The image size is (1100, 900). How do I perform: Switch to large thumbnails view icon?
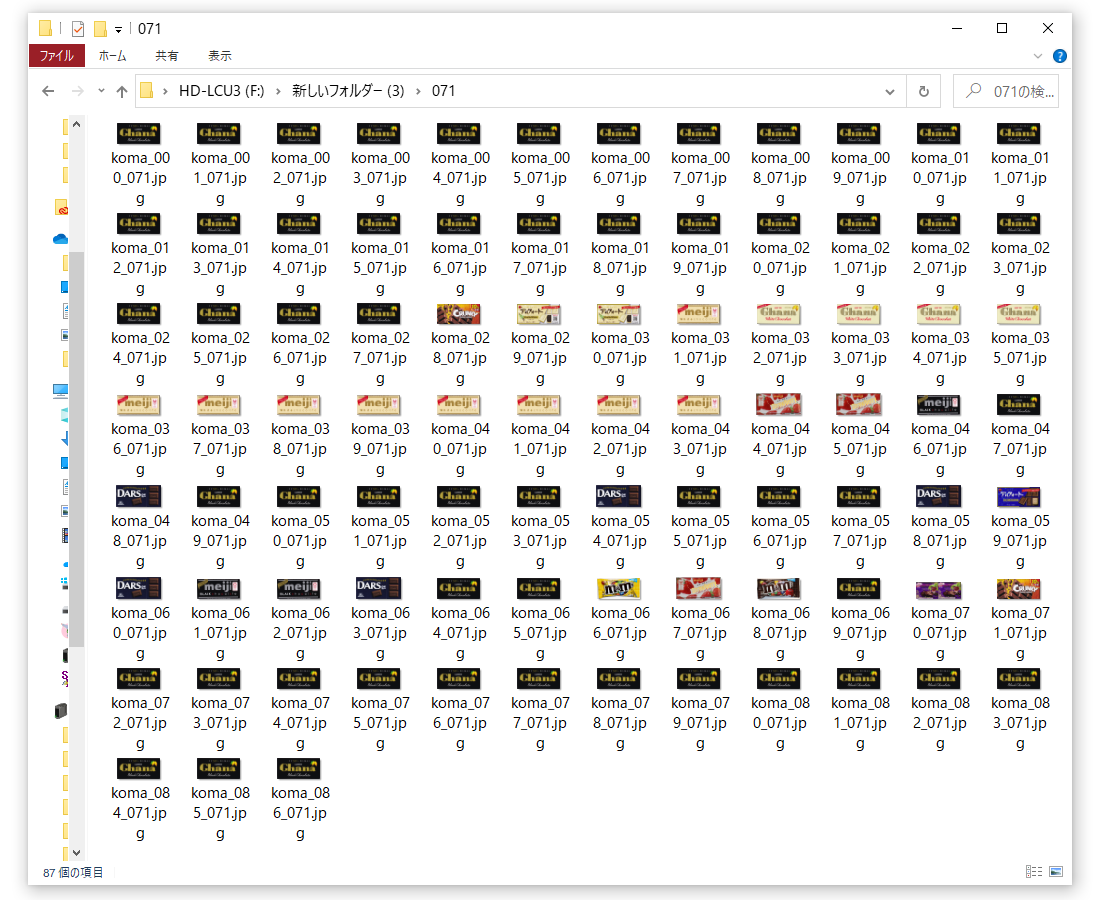[1056, 871]
